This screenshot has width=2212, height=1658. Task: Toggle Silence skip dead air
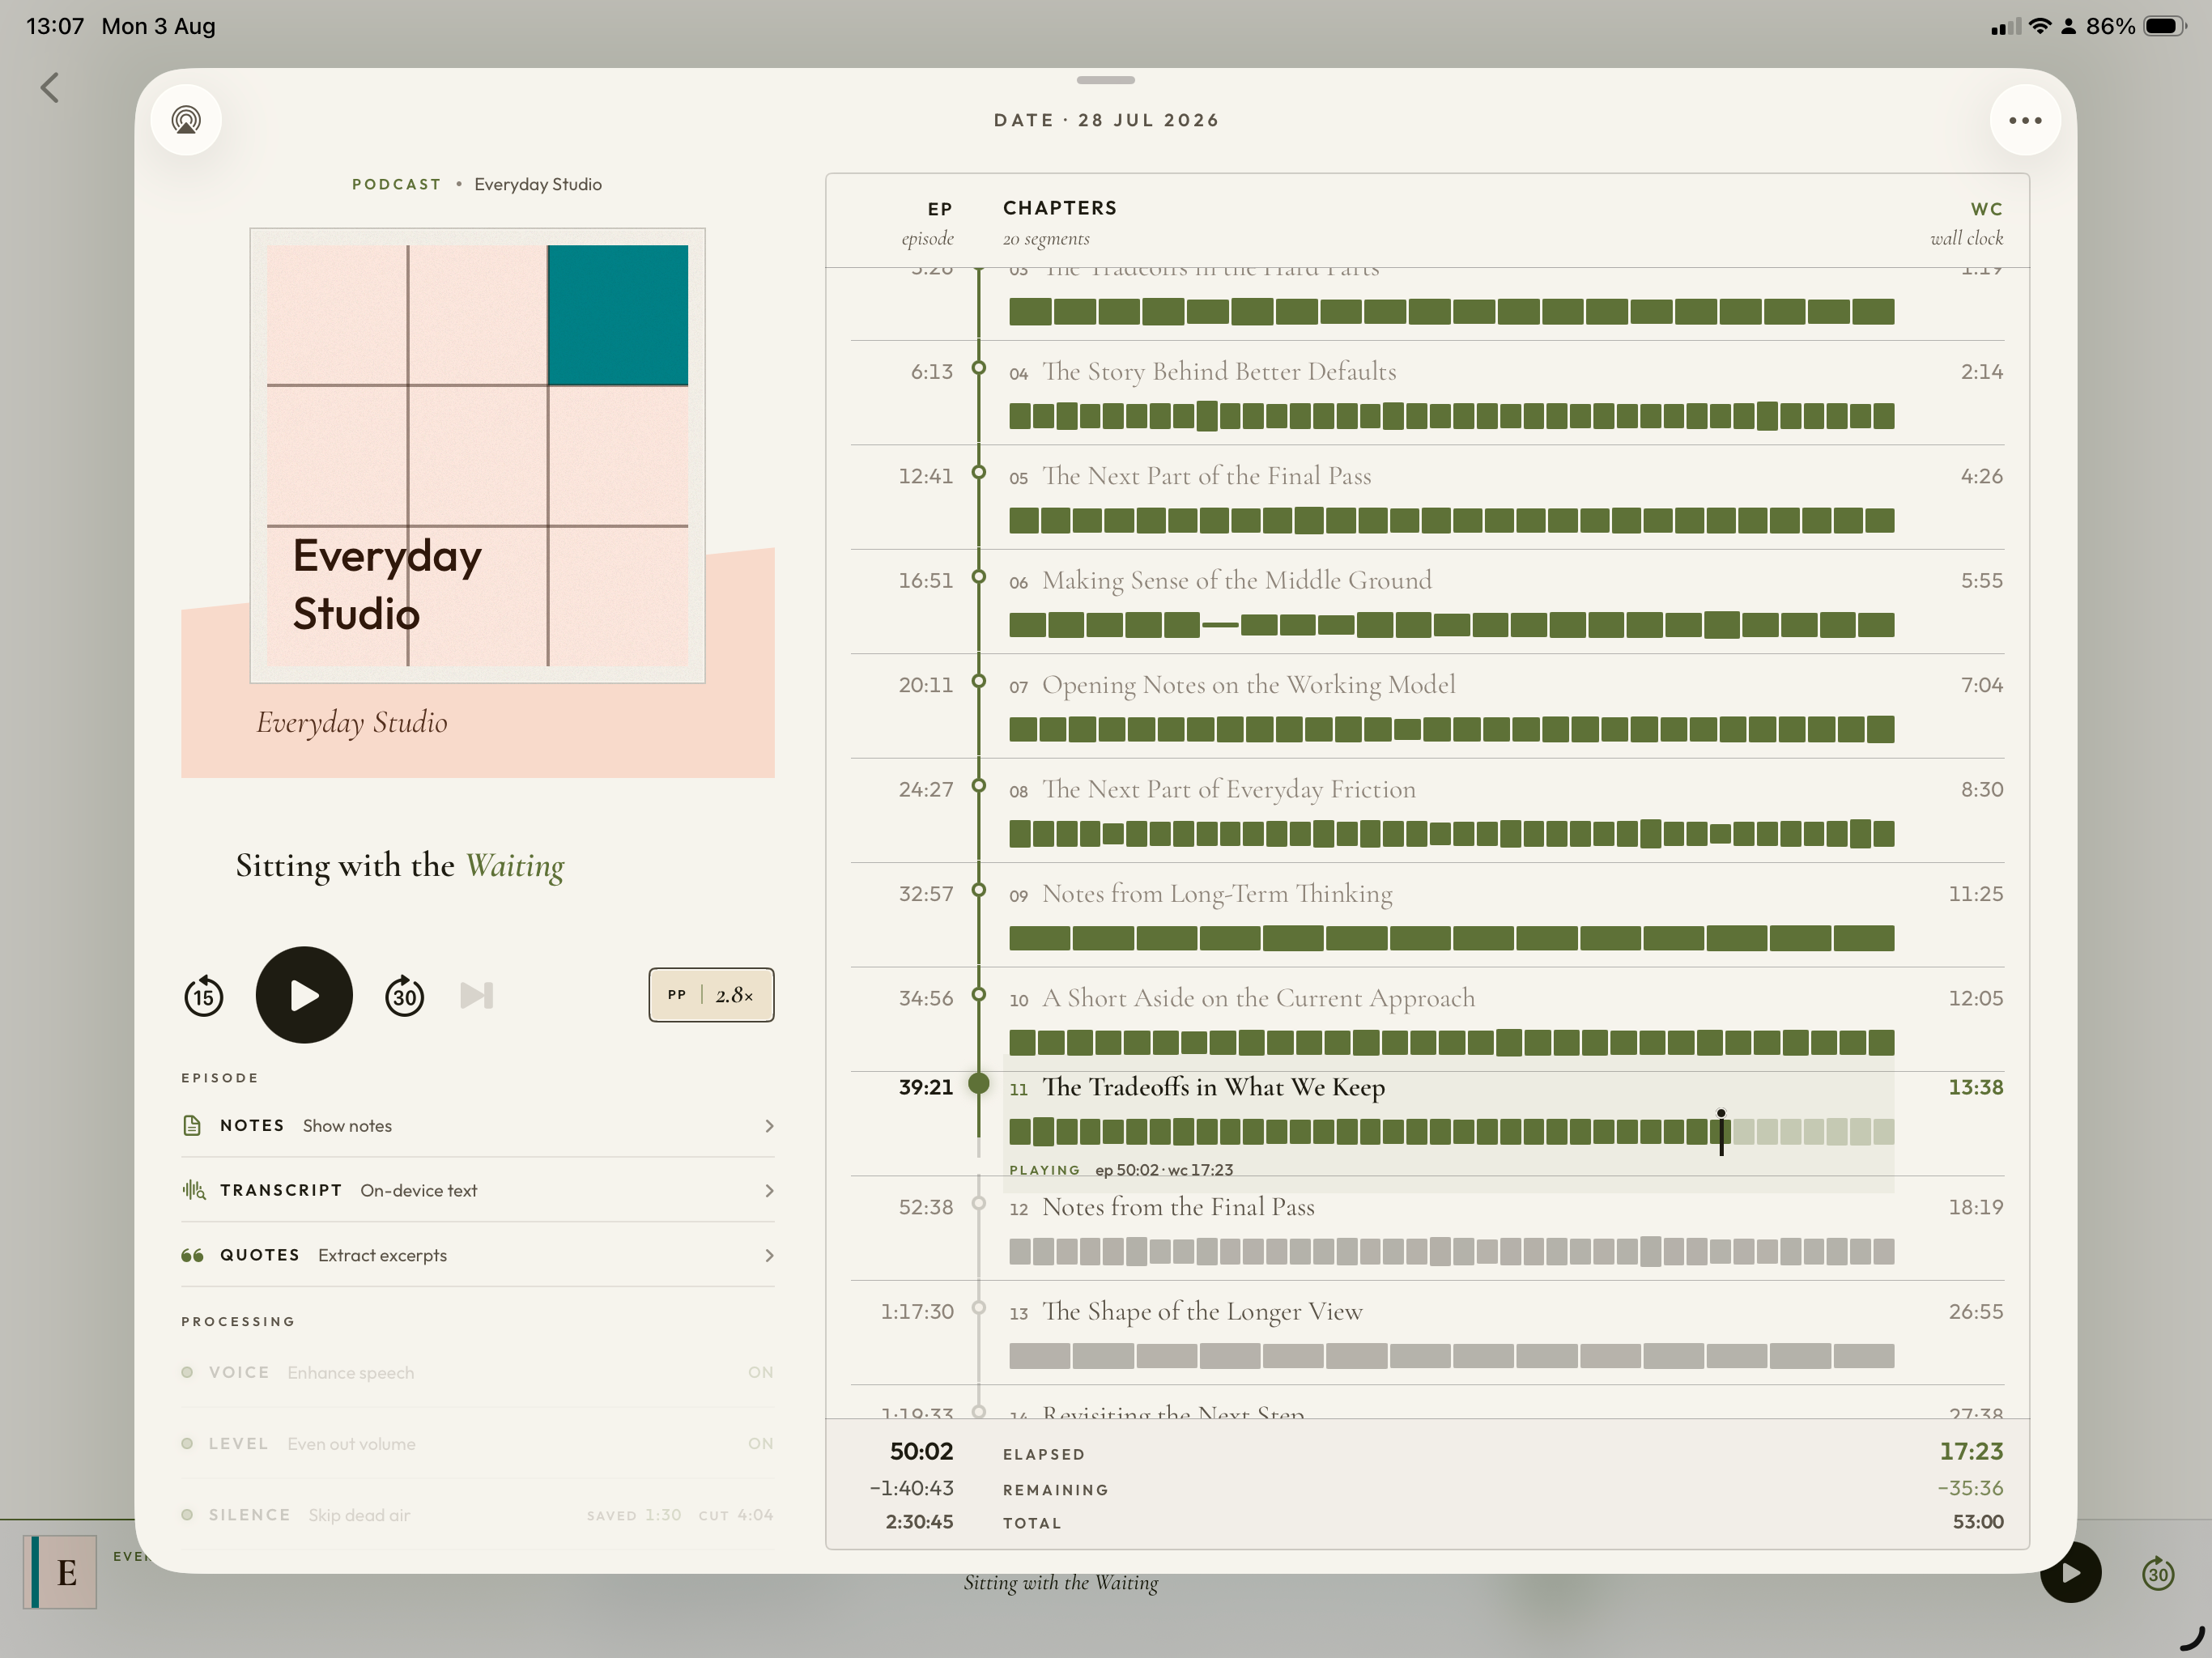[478, 1515]
